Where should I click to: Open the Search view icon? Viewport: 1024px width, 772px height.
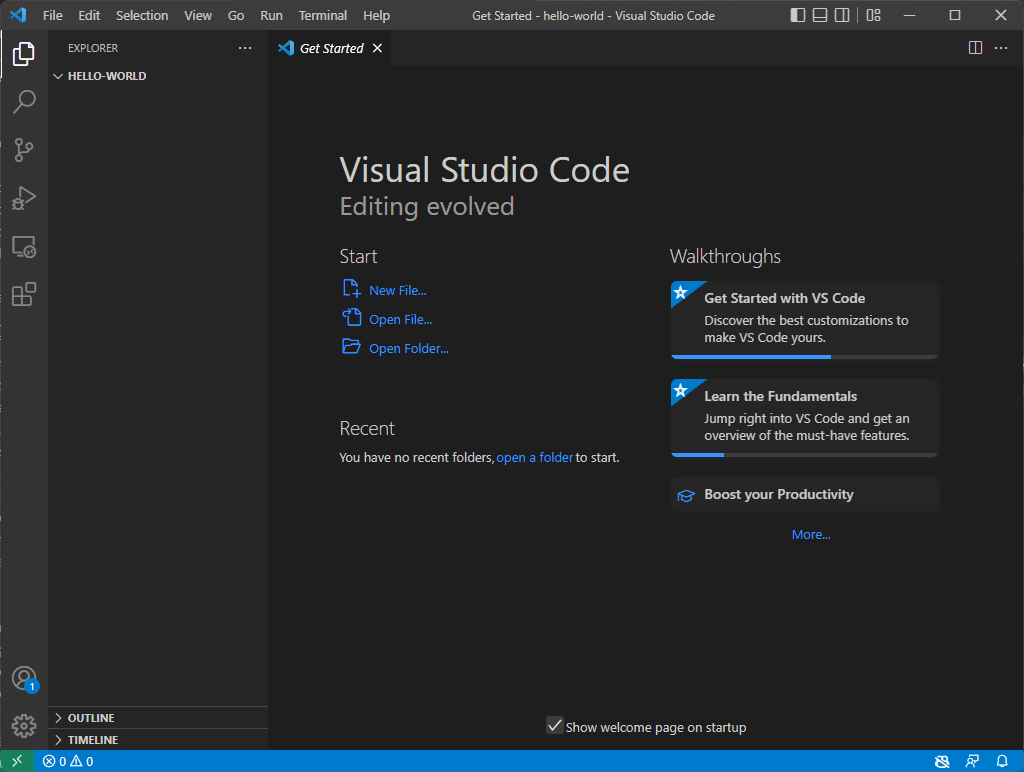24,102
